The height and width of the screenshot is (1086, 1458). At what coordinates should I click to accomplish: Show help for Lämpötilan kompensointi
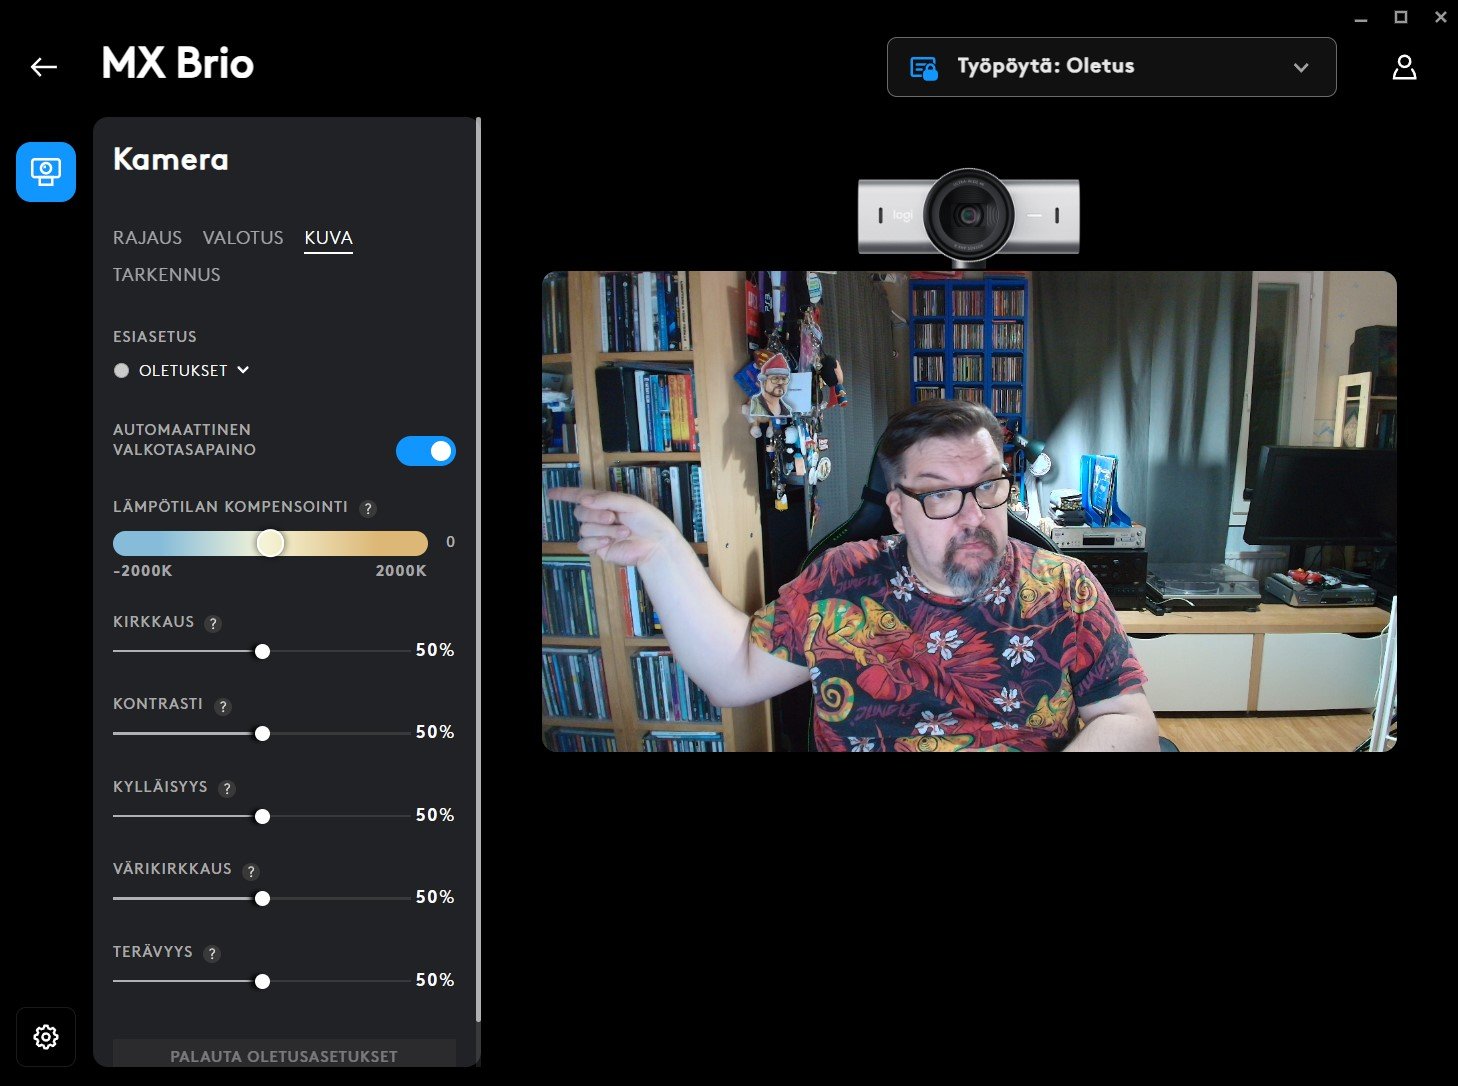(x=368, y=509)
